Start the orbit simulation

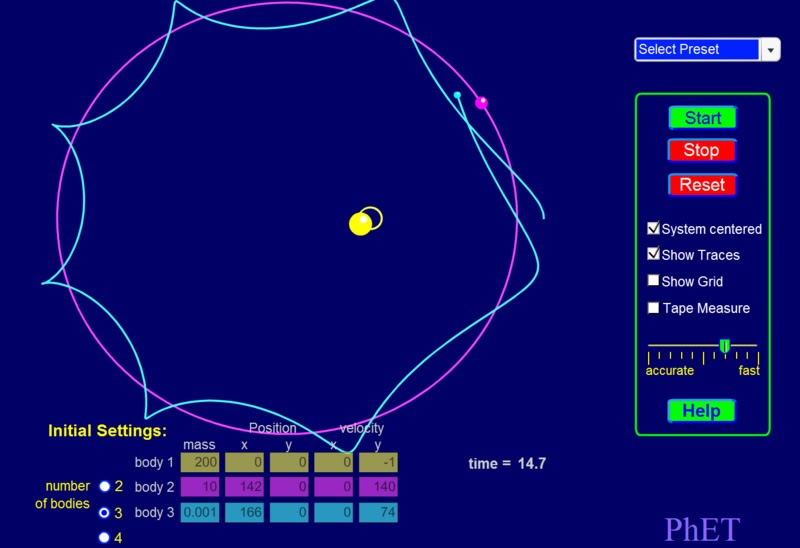point(703,118)
